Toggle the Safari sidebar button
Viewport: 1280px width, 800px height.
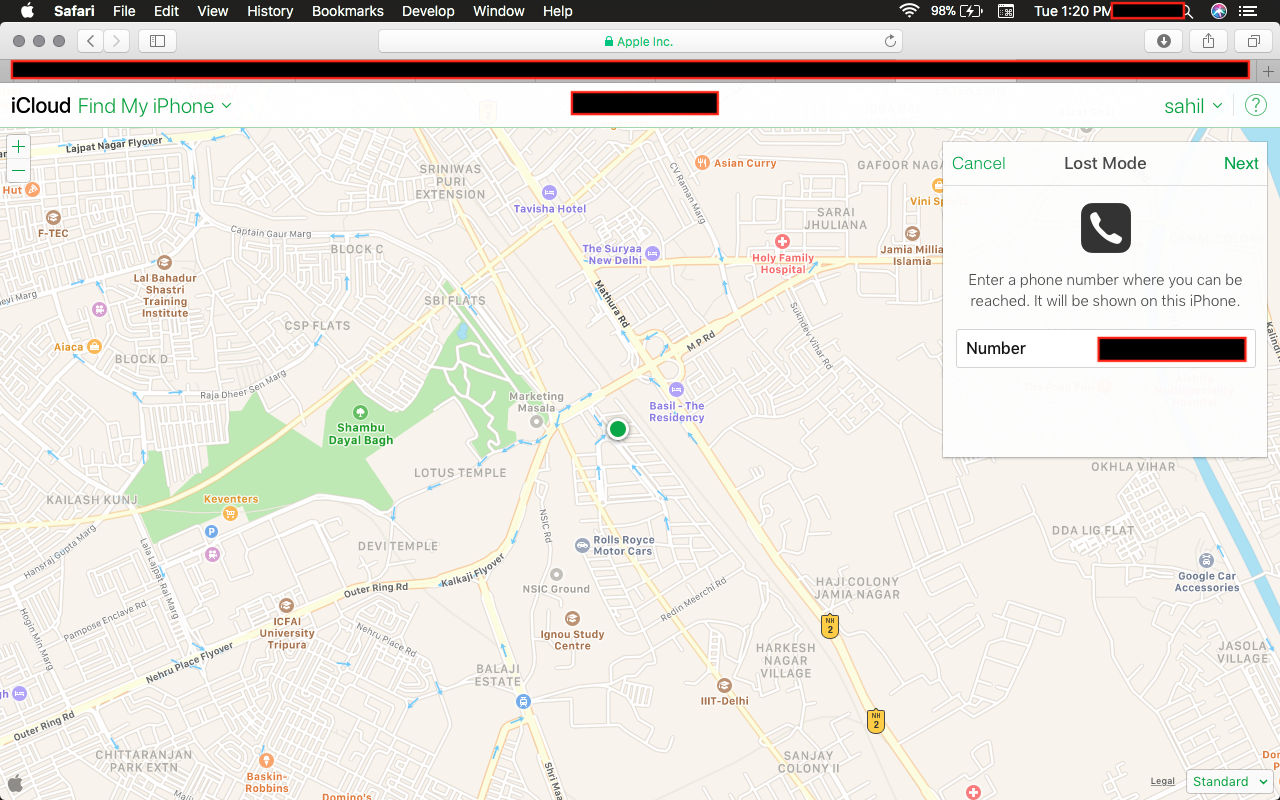157,41
